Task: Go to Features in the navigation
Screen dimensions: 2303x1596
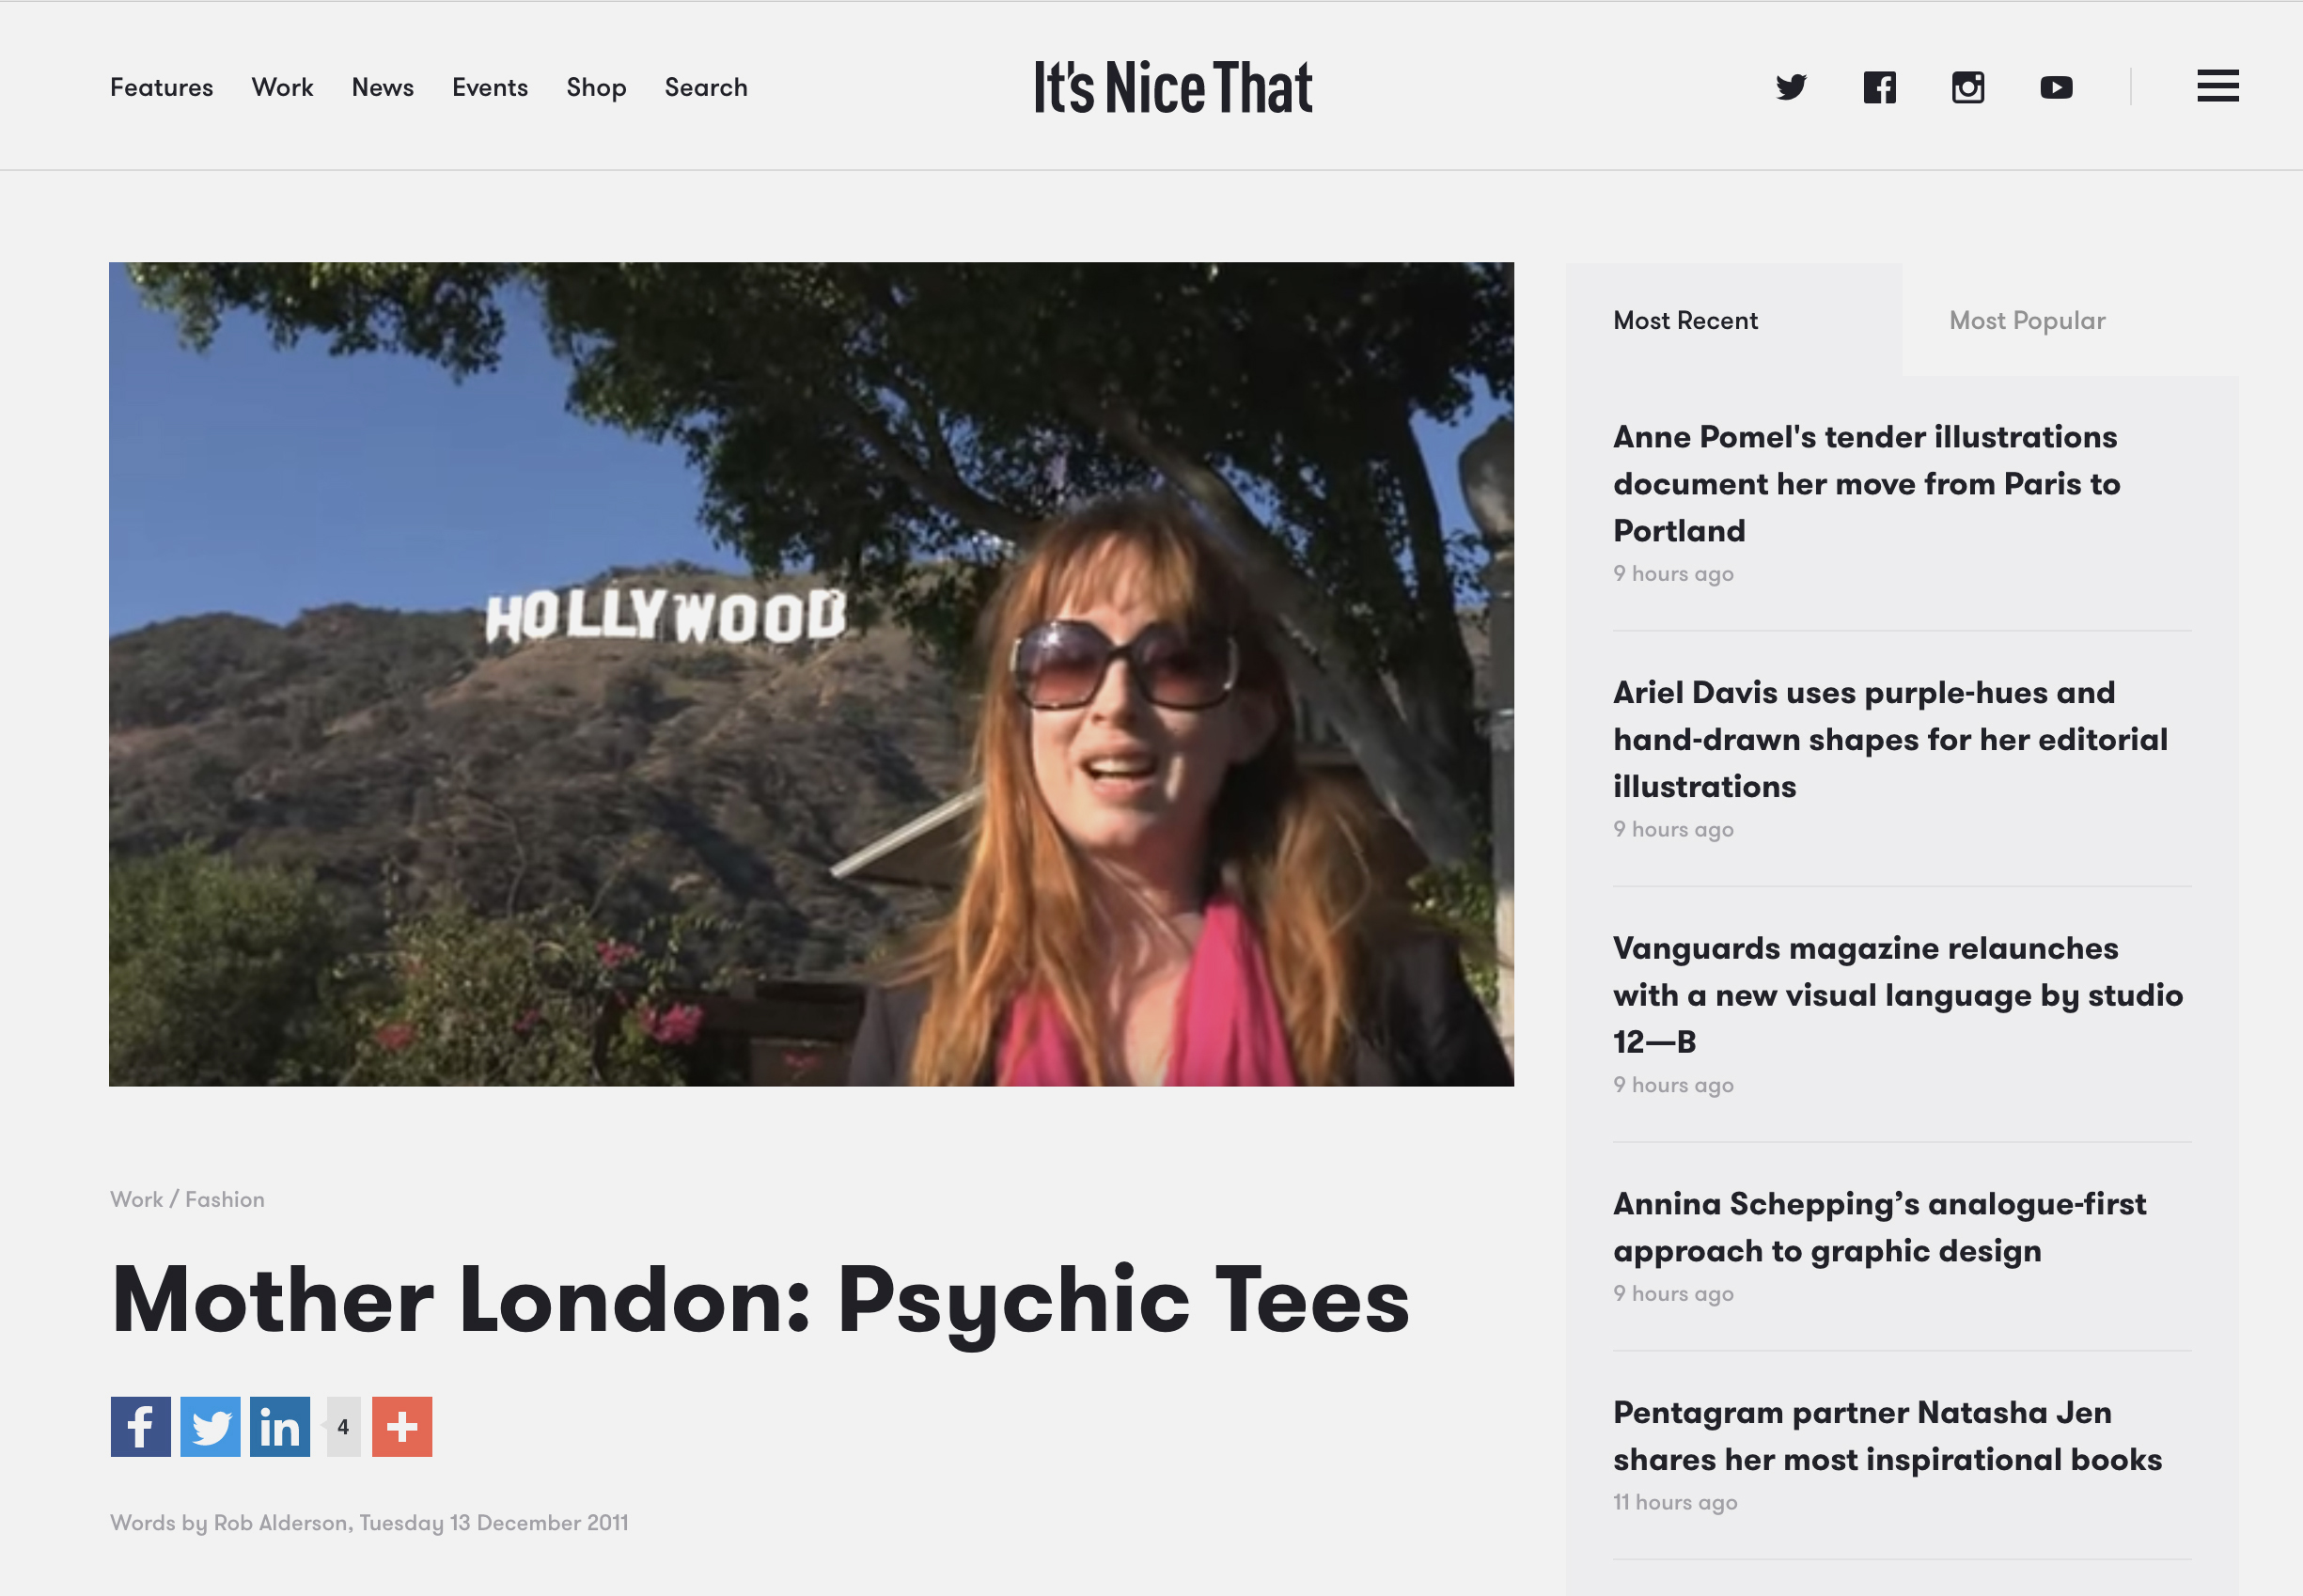Action: 161,87
